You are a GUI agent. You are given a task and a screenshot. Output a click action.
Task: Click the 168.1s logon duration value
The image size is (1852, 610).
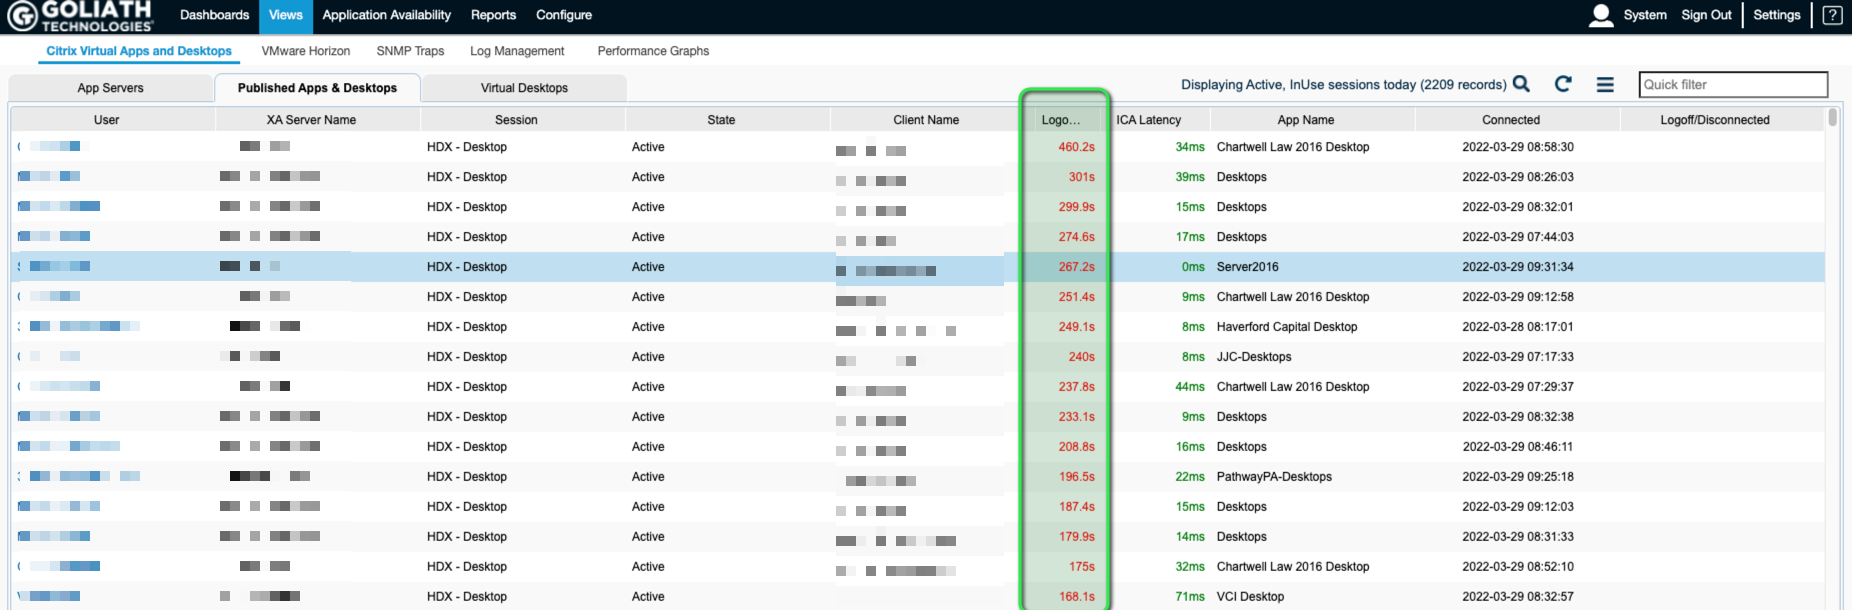tap(1076, 597)
